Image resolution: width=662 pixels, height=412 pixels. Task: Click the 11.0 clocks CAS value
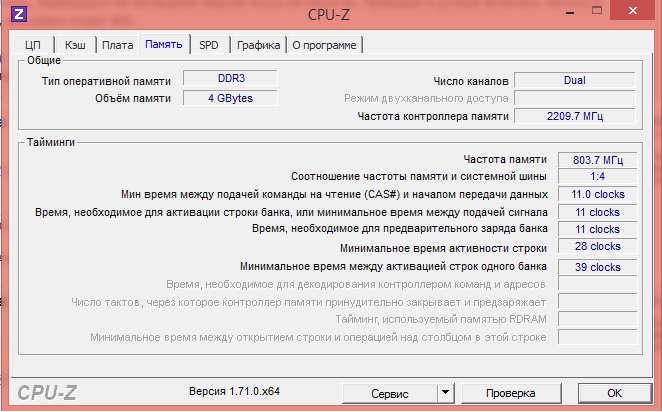point(598,194)
